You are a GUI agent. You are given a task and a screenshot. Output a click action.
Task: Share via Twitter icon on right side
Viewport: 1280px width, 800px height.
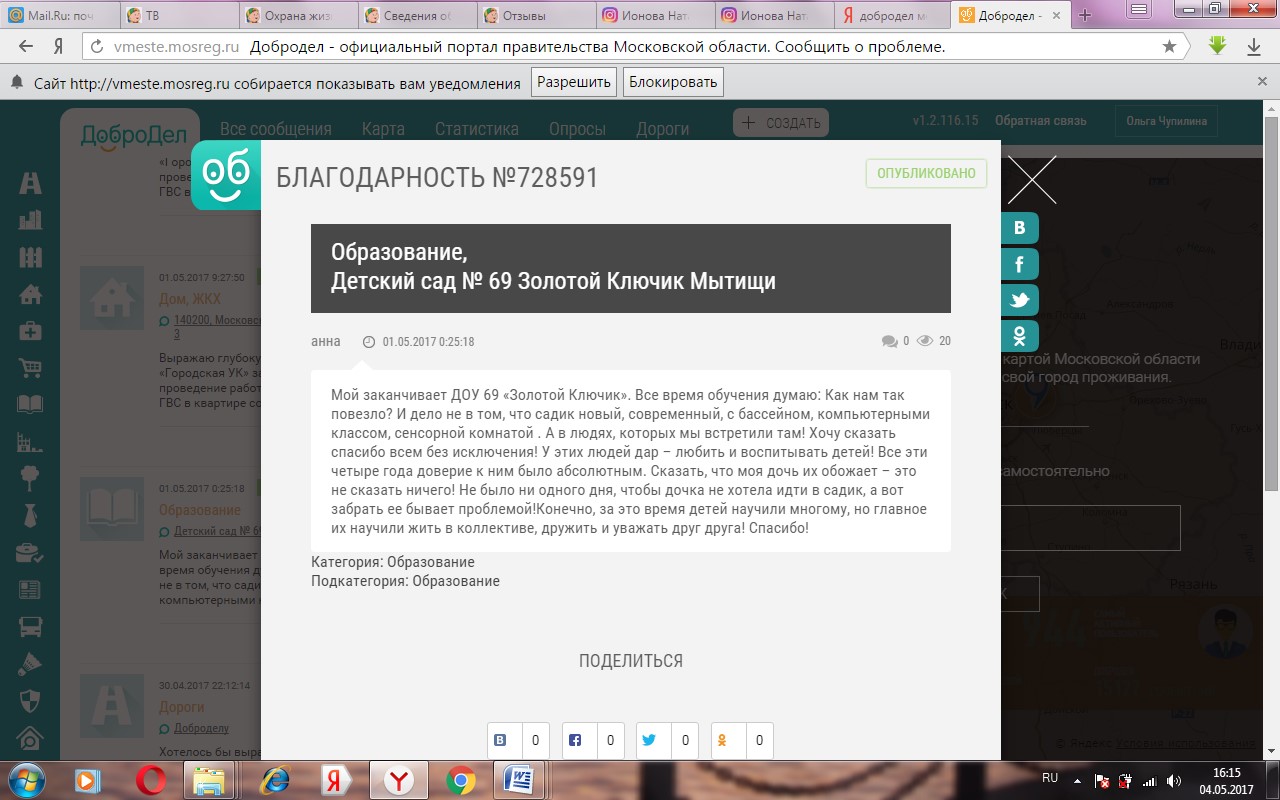(1020, 300)
